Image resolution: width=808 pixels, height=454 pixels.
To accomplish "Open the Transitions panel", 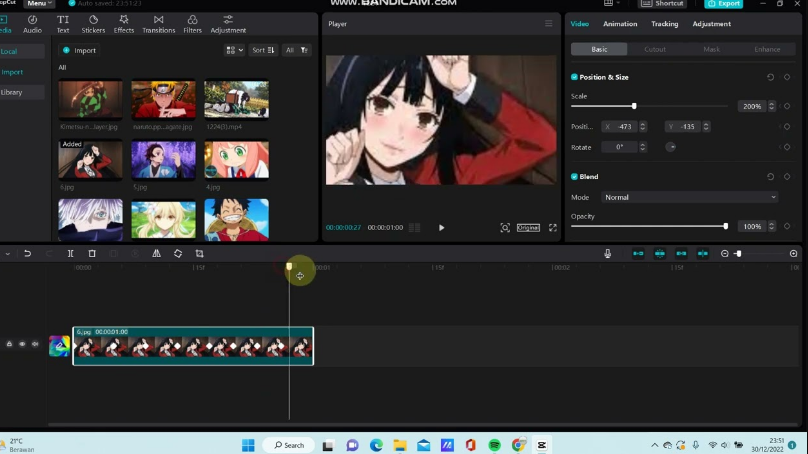I will 158,24.
